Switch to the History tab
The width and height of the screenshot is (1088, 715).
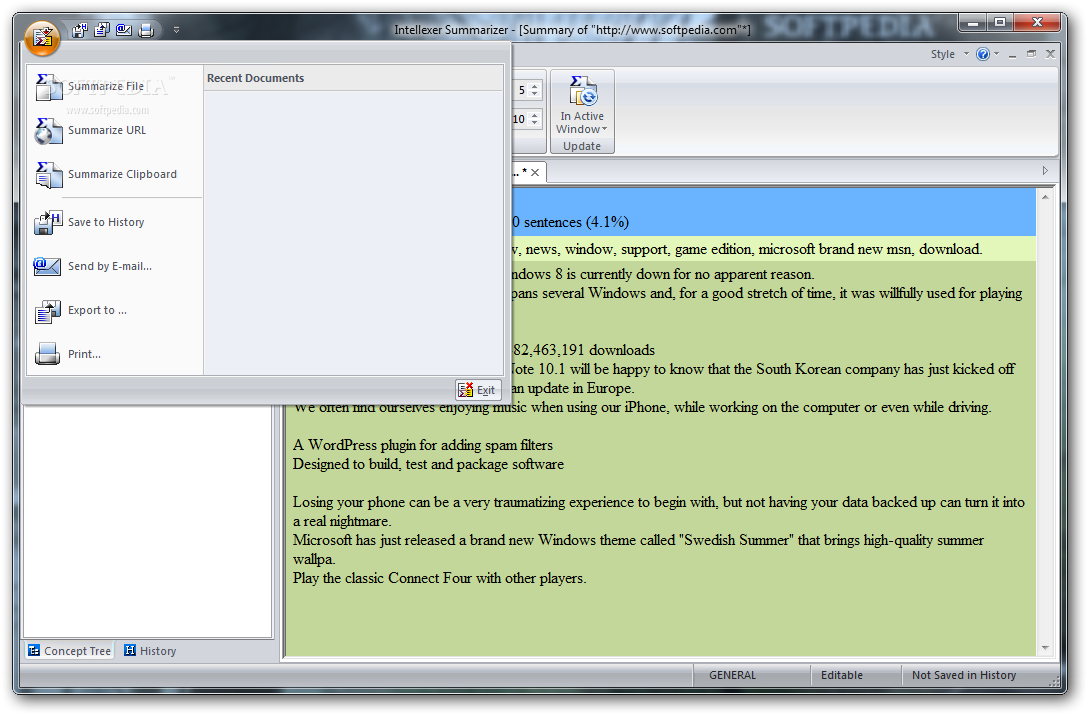151,651
